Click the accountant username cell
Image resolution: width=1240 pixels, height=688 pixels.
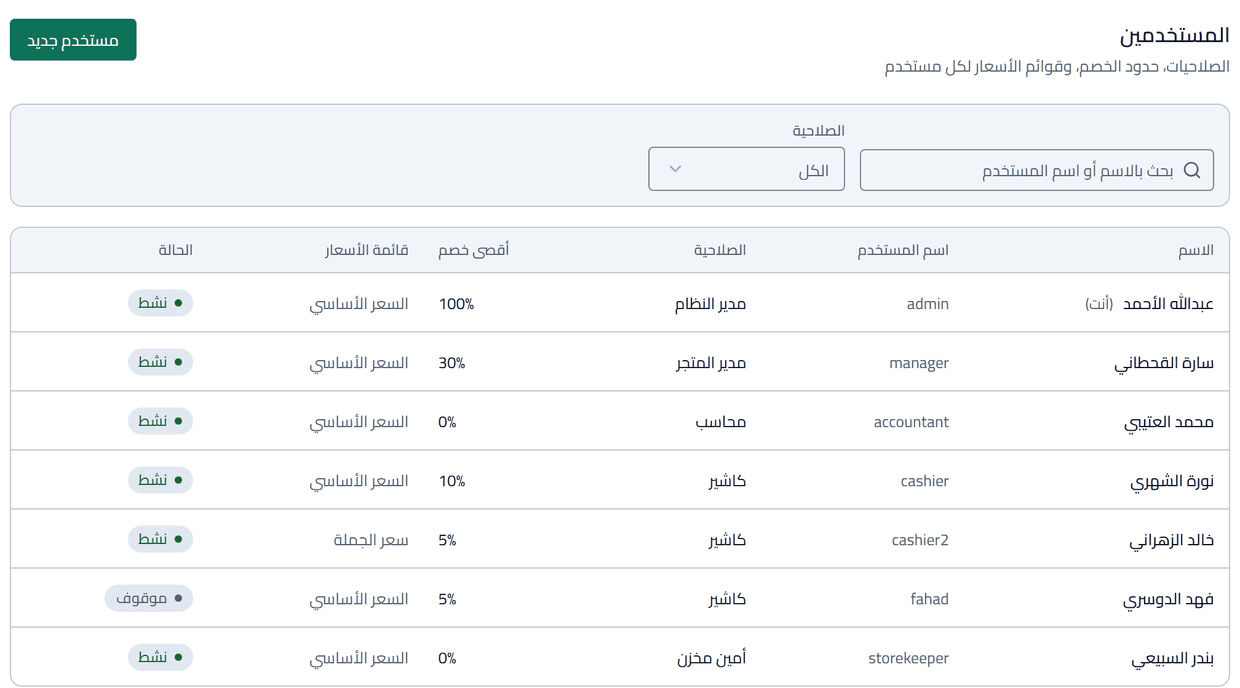pyautogui.click(x=911, y=422)
